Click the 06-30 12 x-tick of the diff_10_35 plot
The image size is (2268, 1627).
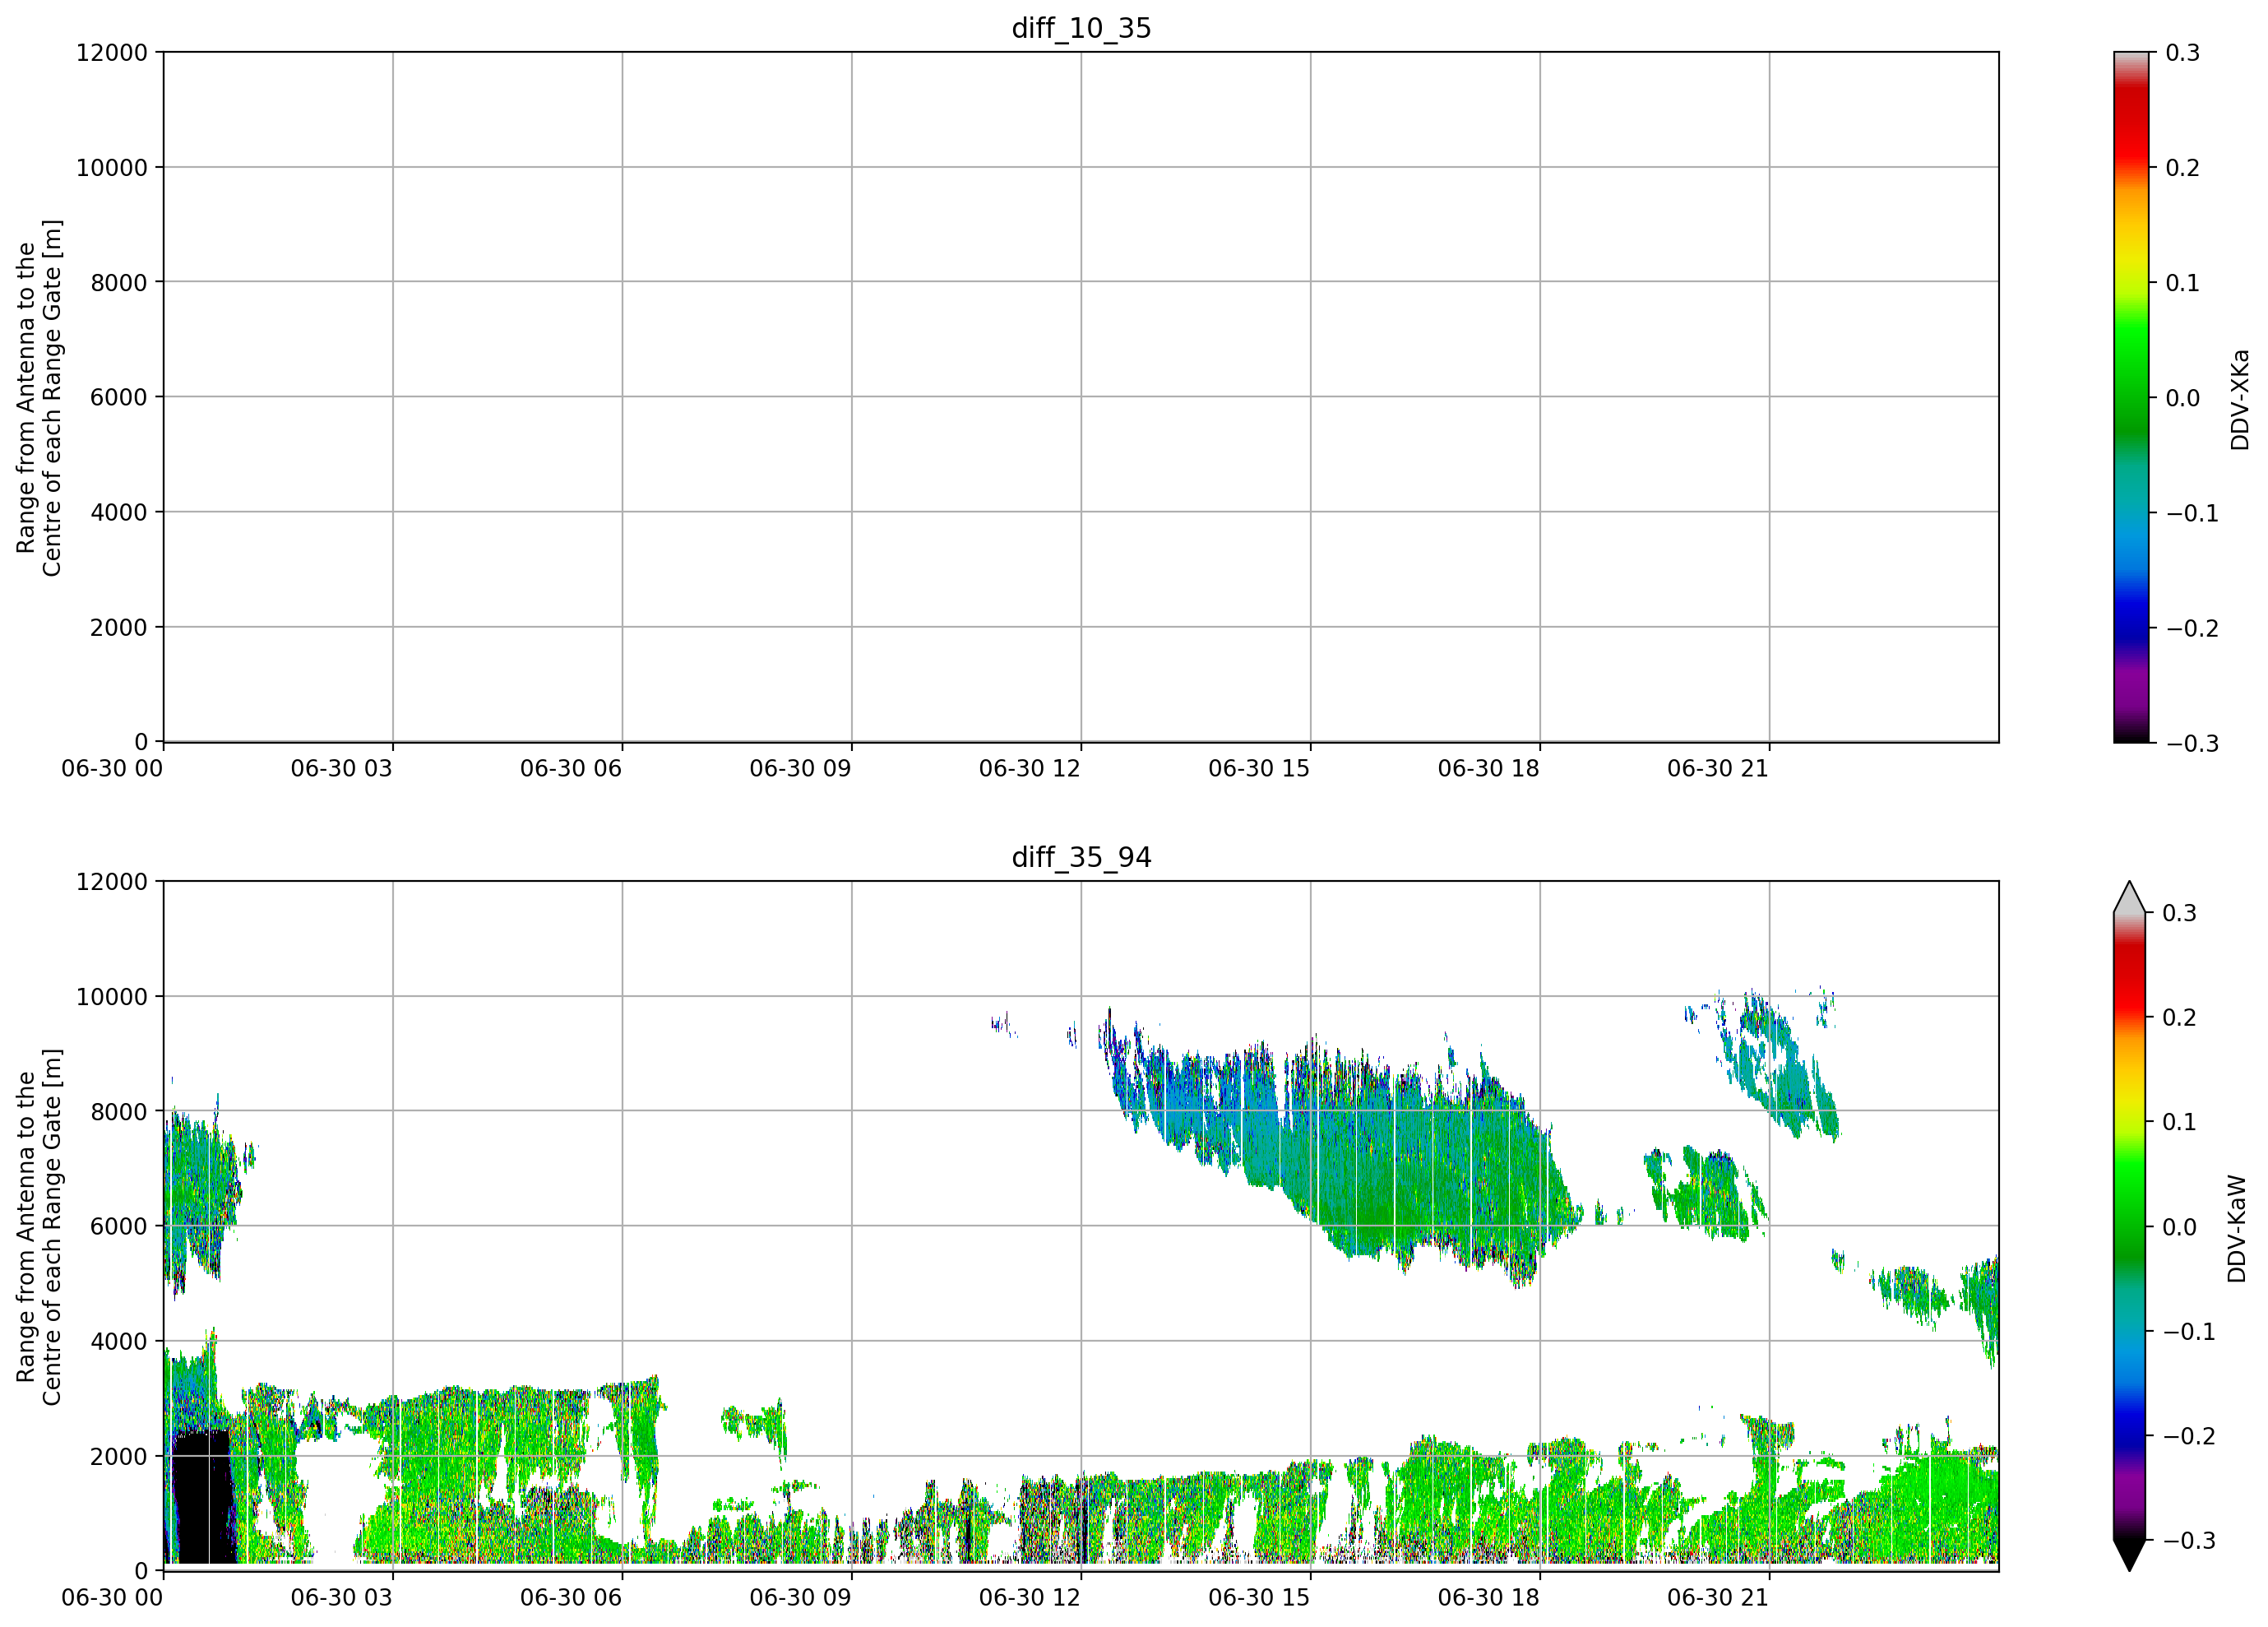tap(1029, 768)
